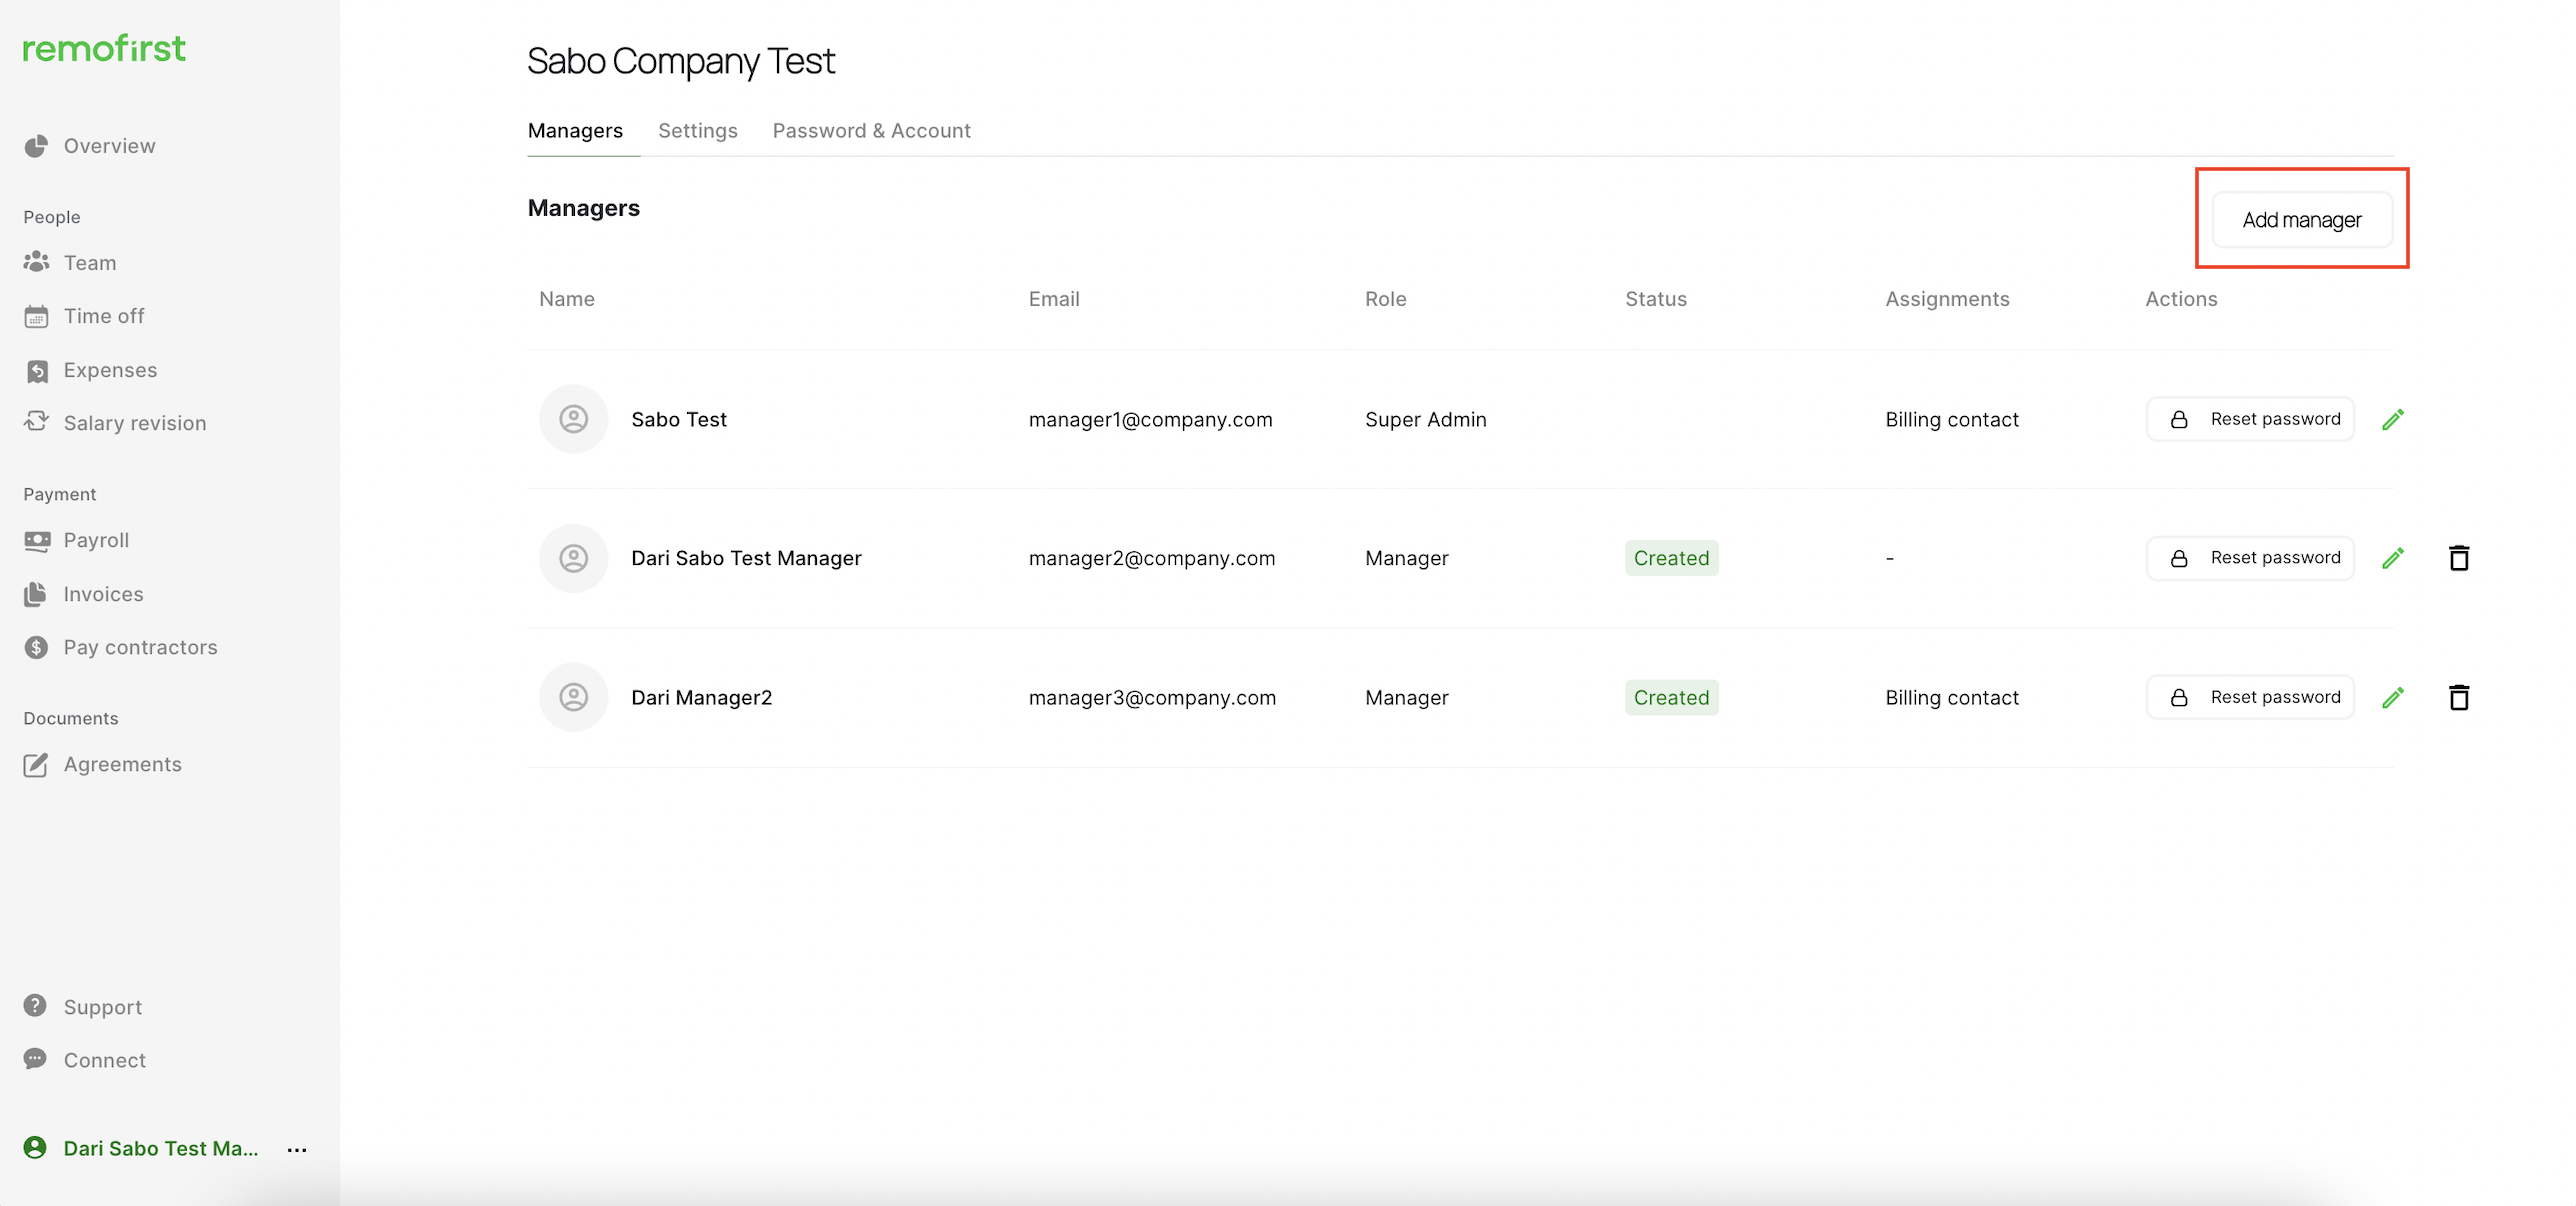Click the name Sabo Test

(x=679, y=419)
